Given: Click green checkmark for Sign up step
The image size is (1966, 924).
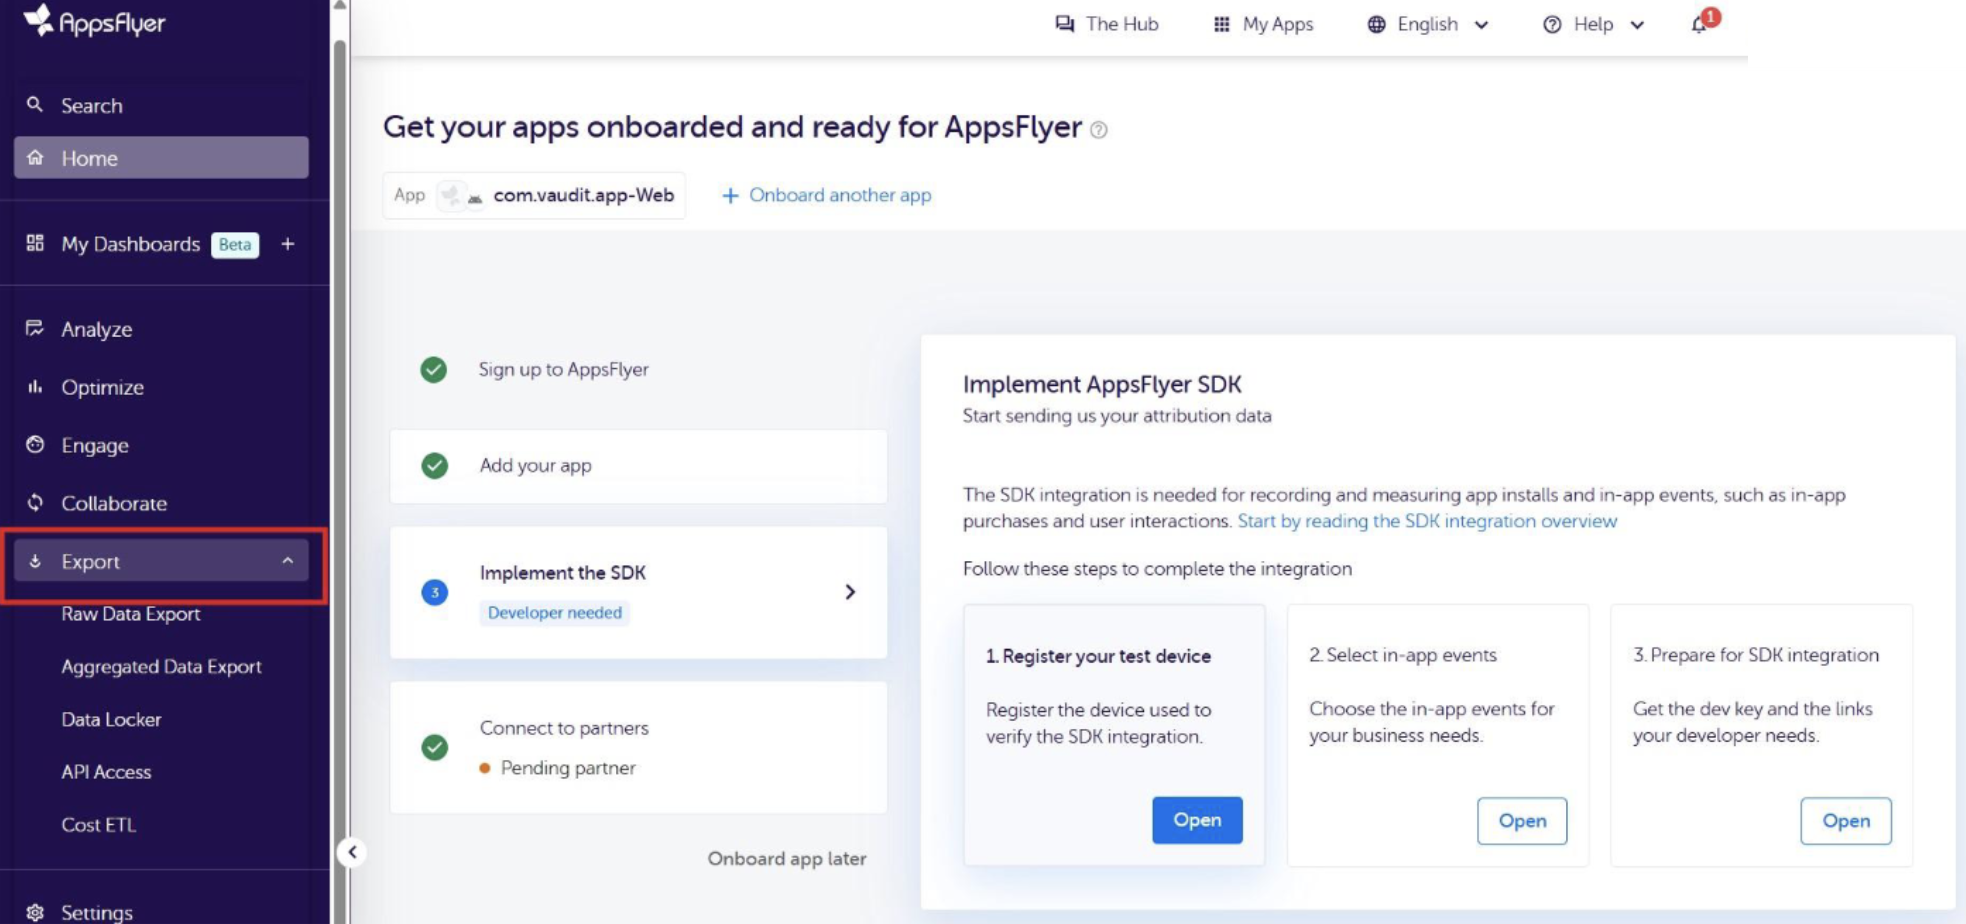Looking at the screenshot, I should coord(433,369).
